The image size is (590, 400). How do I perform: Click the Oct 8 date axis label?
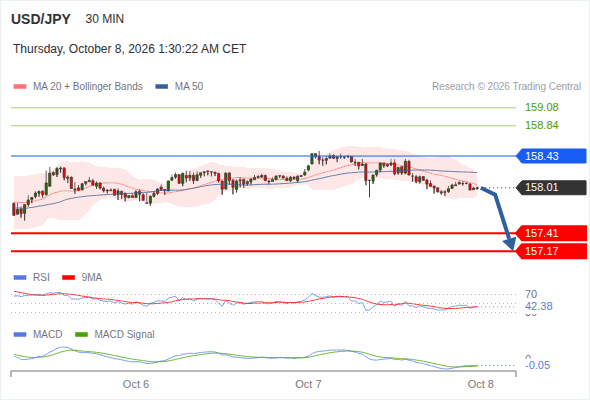point(481,384)
